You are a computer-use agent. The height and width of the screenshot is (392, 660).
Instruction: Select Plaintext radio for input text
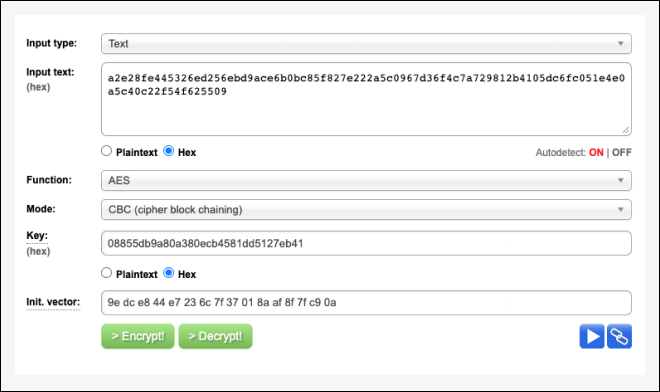pyautogui.click(x=106, y=151)
